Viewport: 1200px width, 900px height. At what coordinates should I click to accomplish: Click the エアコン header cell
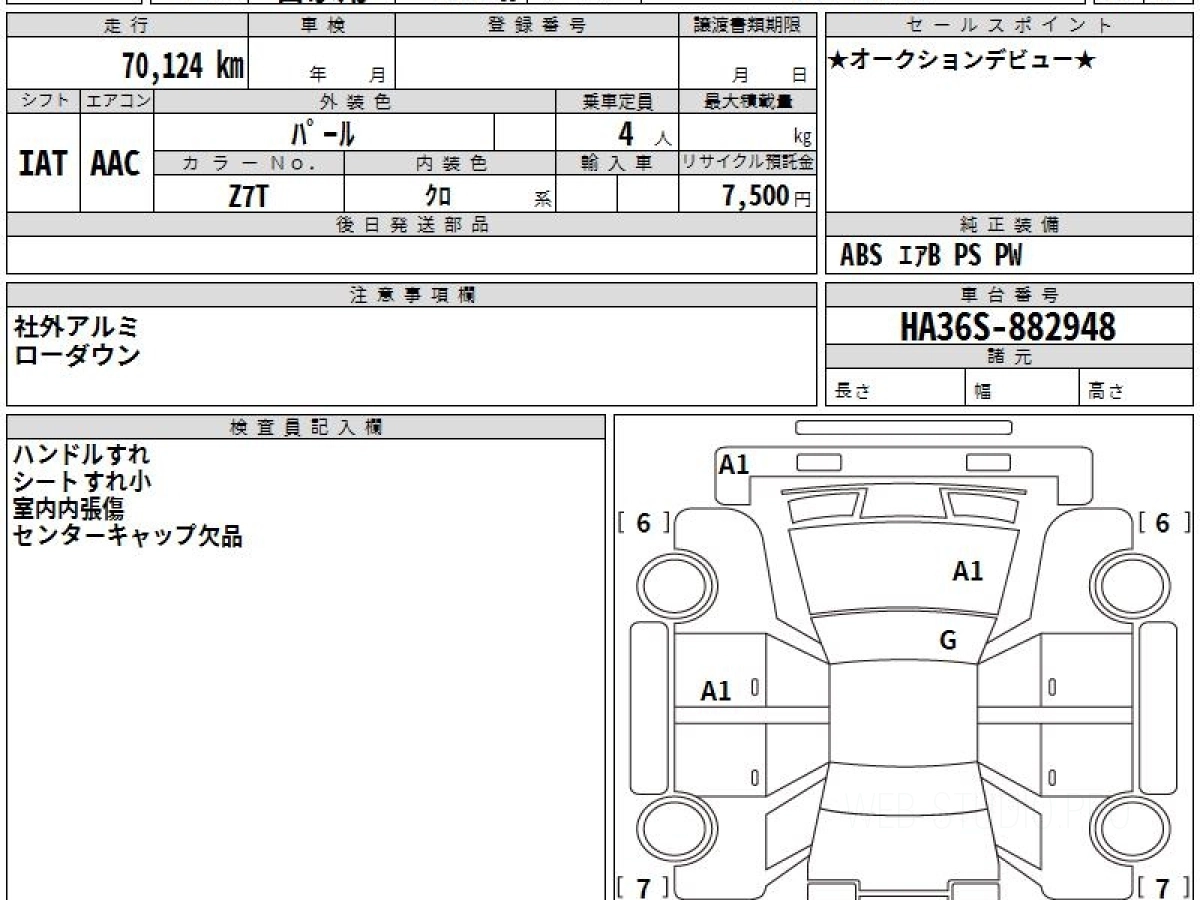(x=117, y=101)
